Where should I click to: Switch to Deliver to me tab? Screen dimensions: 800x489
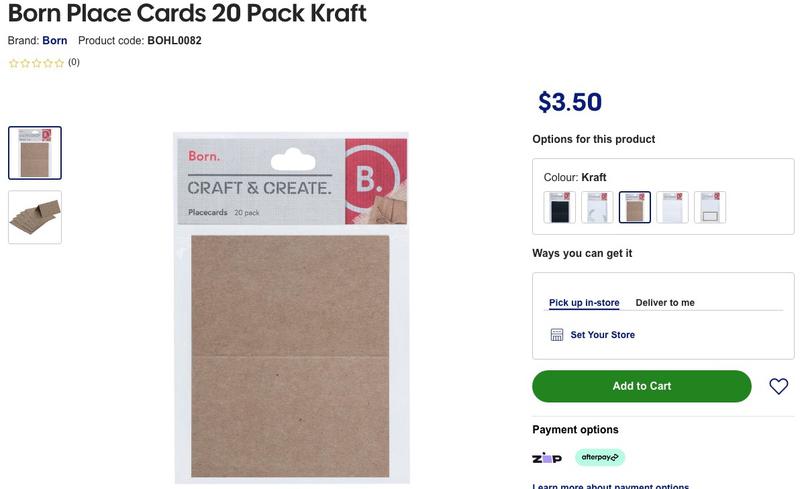tap(665, 303)
